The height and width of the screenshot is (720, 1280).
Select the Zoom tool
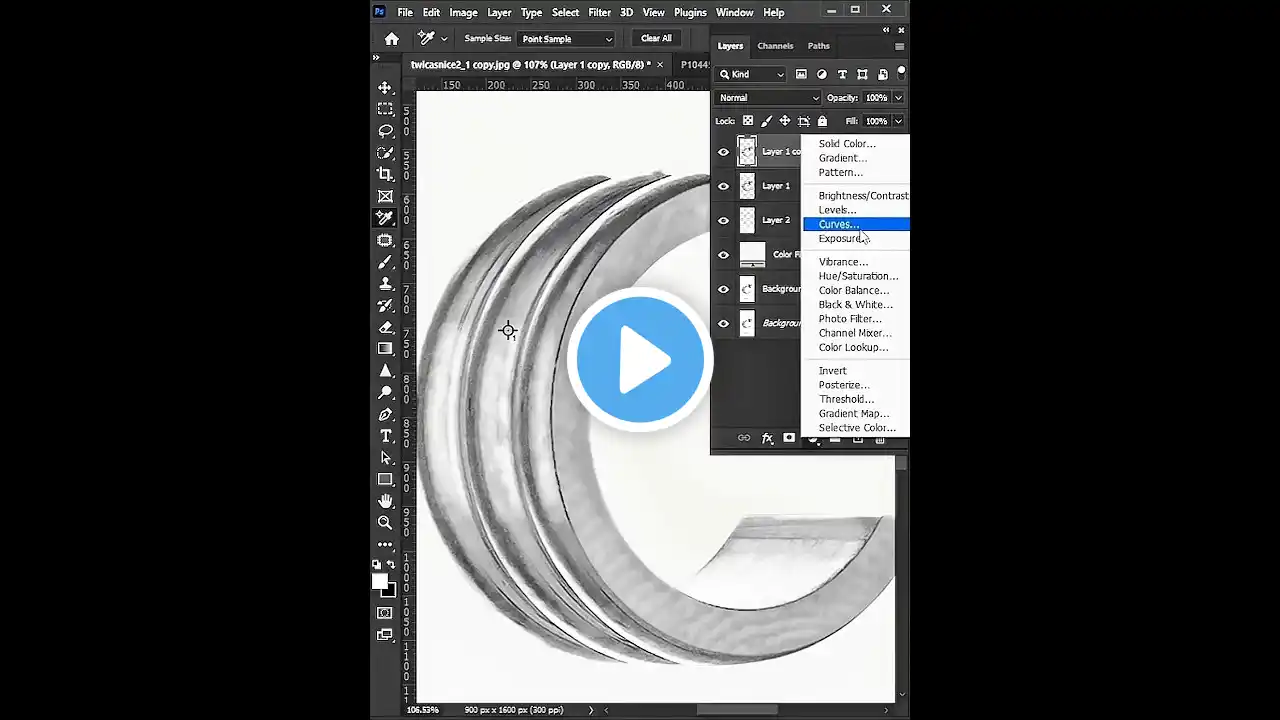point(385,522)
